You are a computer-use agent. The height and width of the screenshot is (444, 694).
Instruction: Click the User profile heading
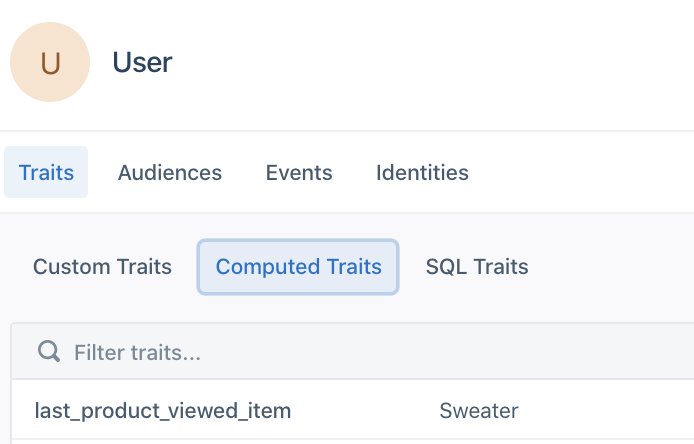[142, 62]
